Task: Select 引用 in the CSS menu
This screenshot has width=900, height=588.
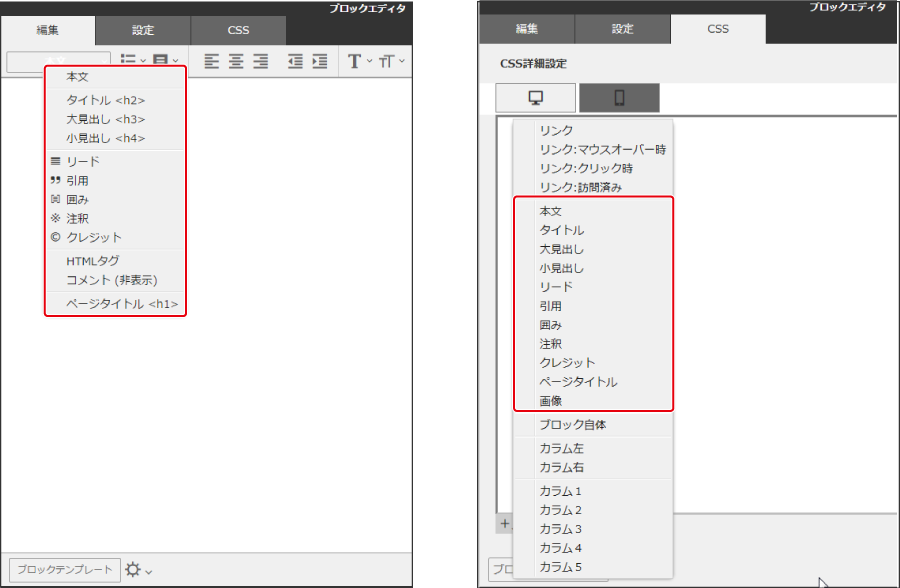Action: [x=593, y=306]
